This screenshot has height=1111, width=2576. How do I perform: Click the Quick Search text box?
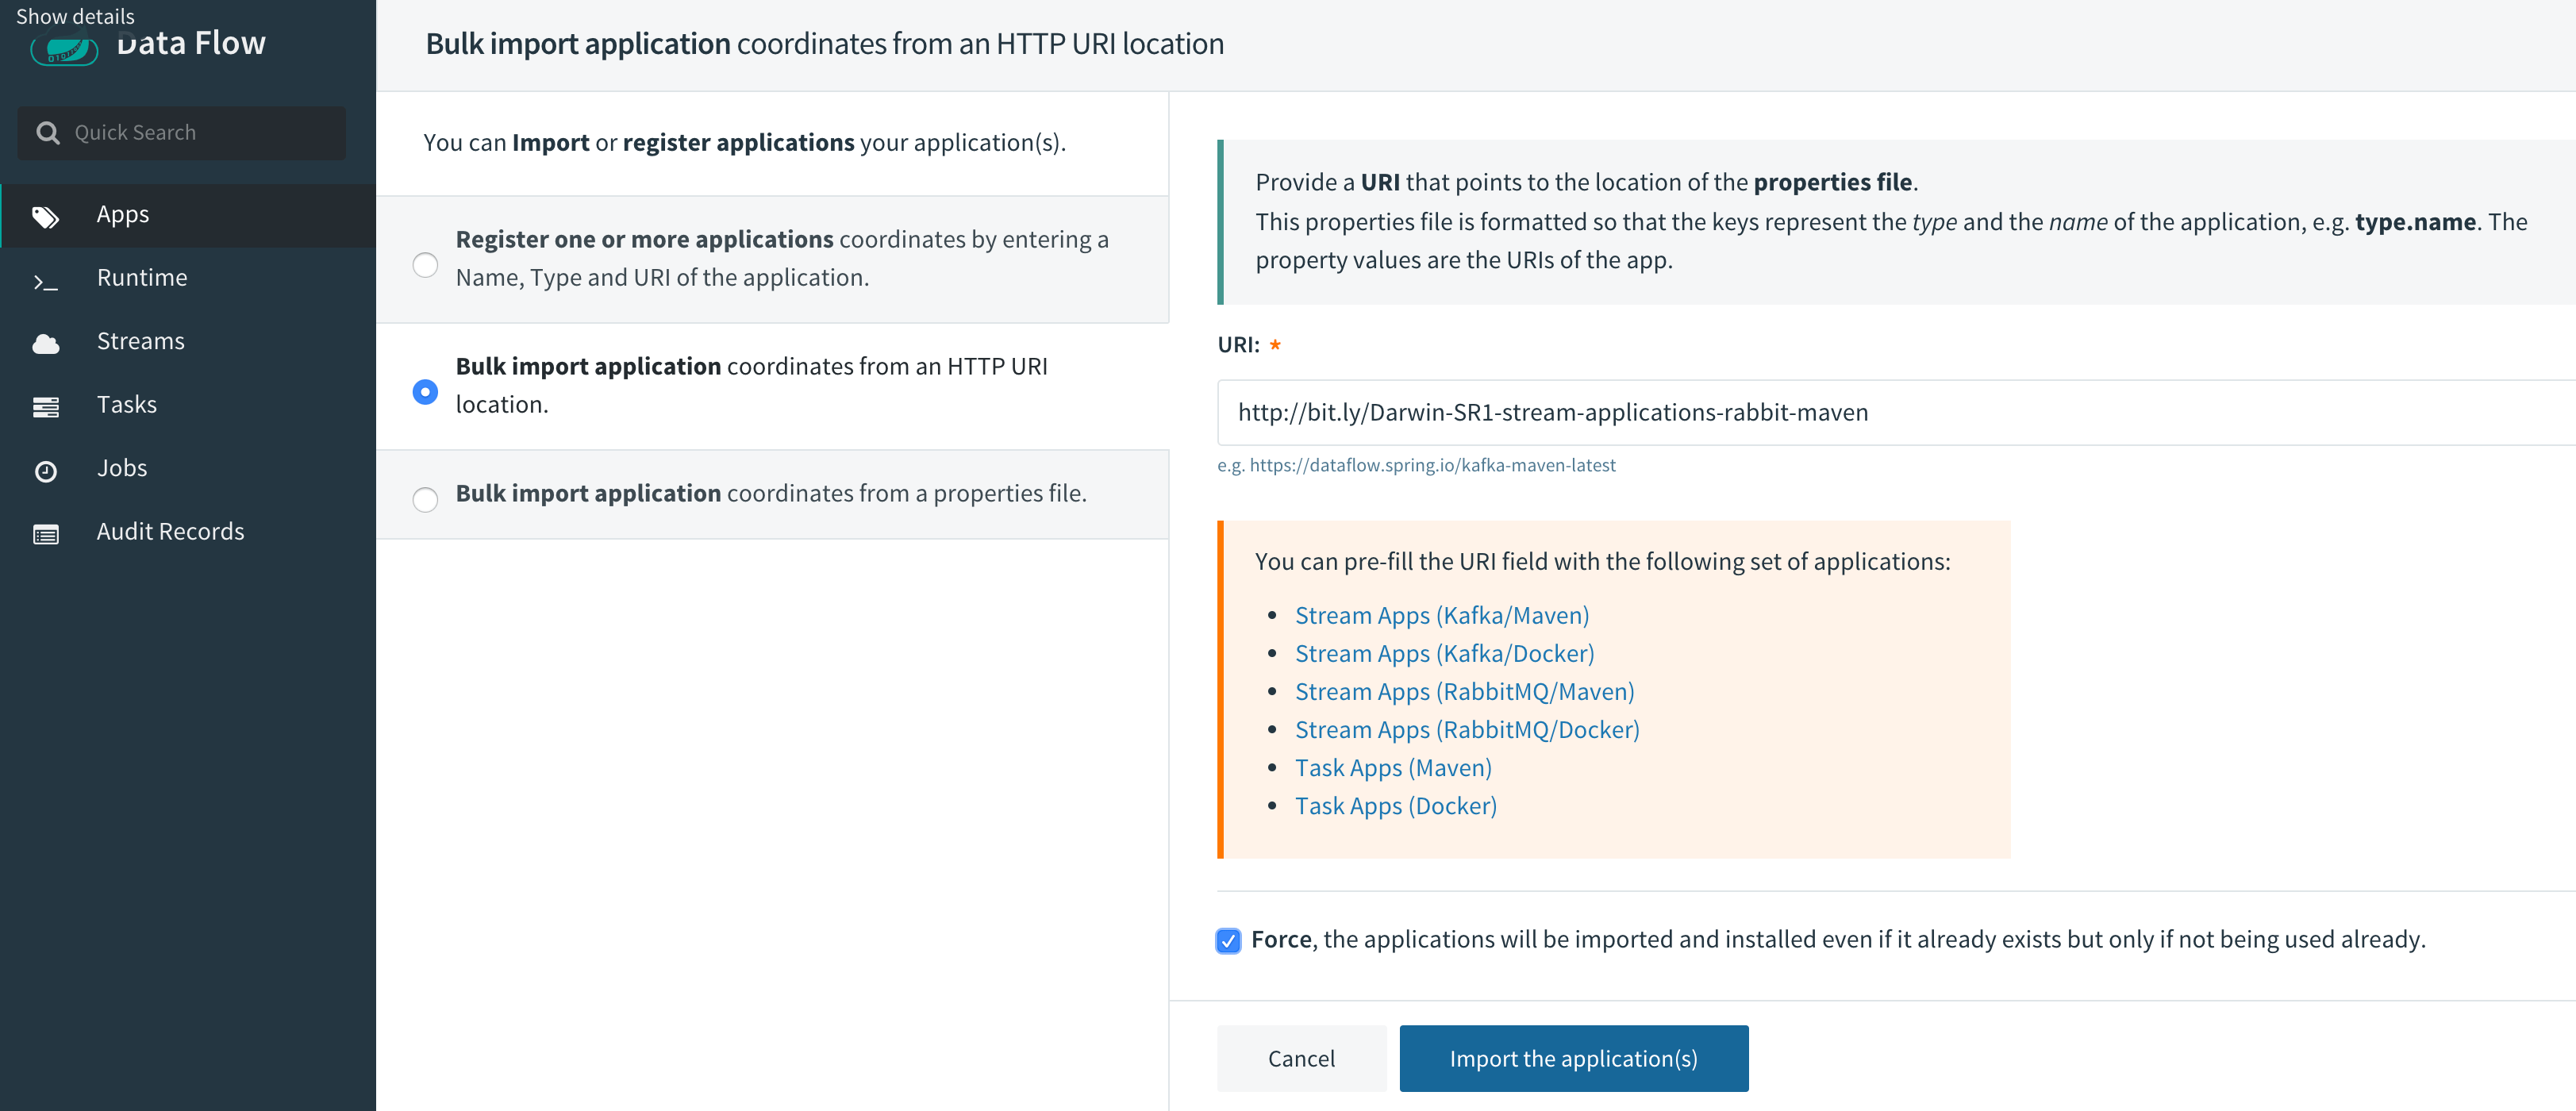[x=200, y=132]
